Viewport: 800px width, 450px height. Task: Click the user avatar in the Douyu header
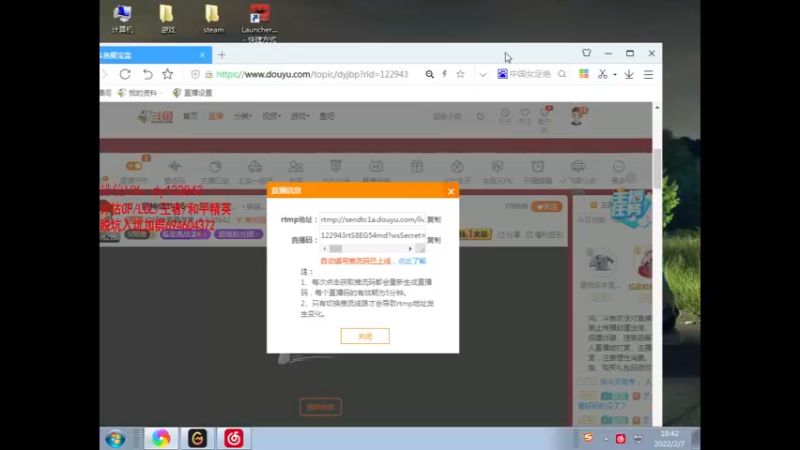[x=577, y=116]
